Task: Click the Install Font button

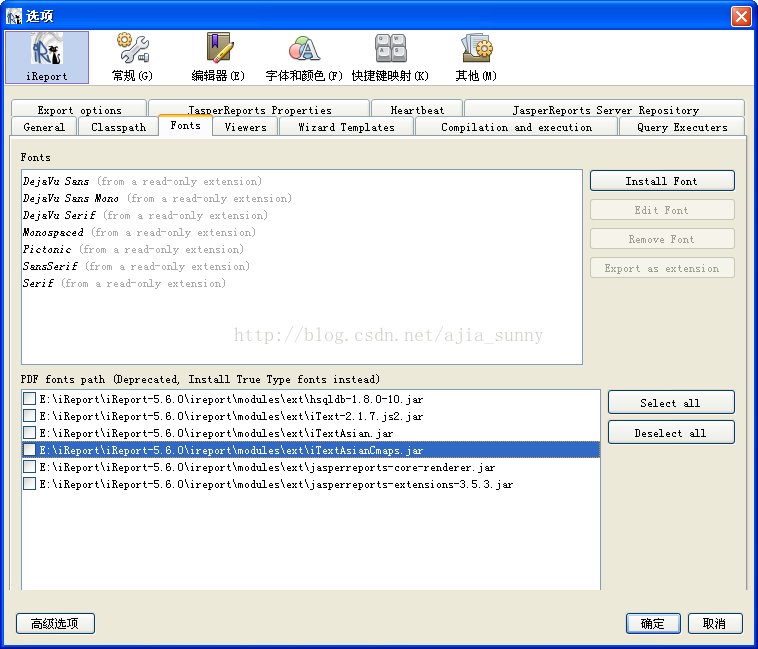Action: coord(662,181)
